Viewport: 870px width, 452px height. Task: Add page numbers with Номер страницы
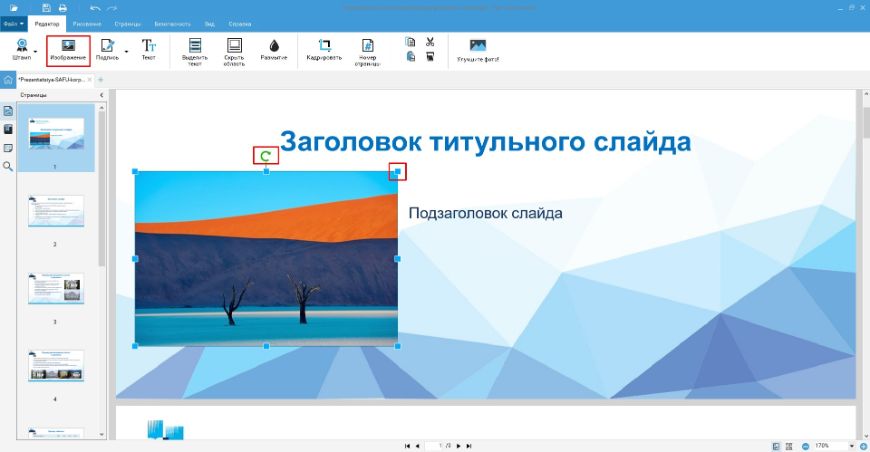(x=367, y=52)
